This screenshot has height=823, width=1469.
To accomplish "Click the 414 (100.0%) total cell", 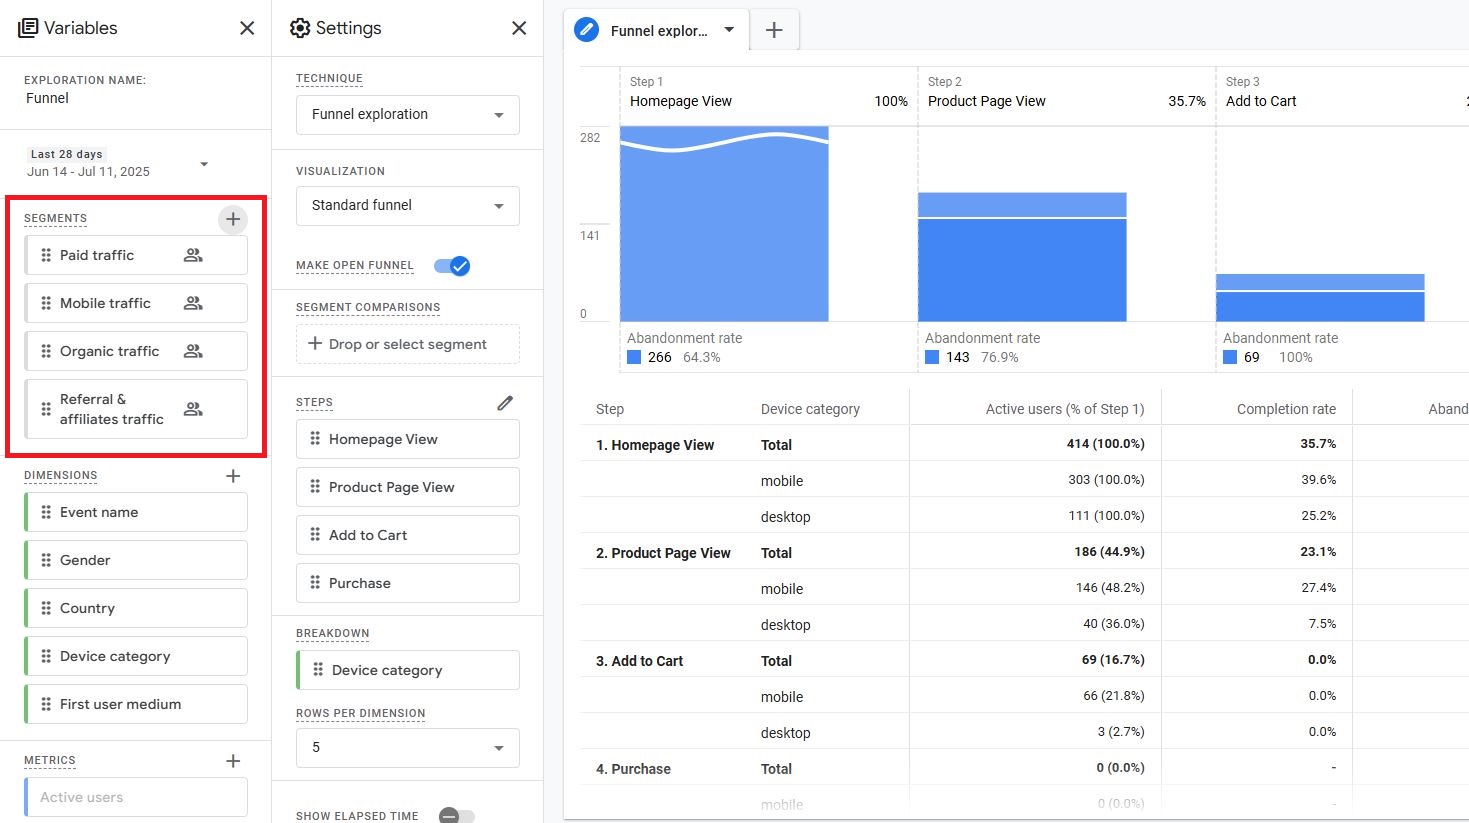I will tap(1105, 444).
